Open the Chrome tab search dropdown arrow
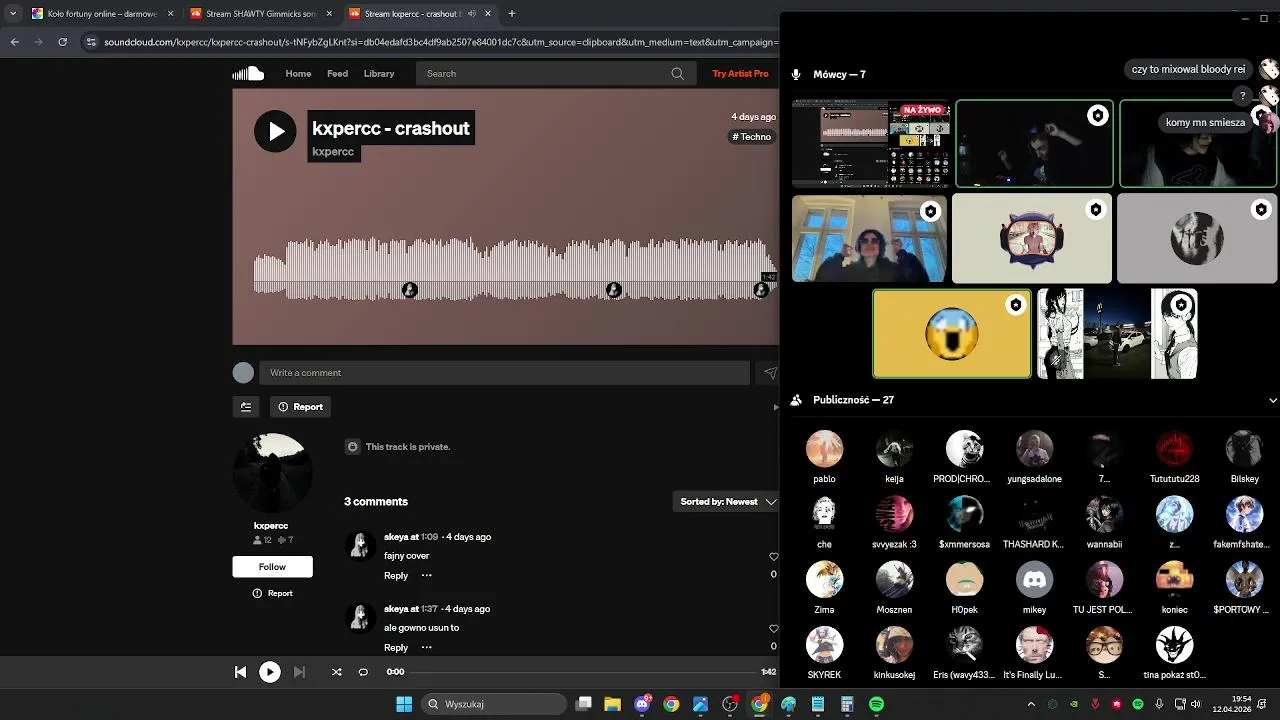This screenshot has width=1280, height=720. click(x=13, y=14)
